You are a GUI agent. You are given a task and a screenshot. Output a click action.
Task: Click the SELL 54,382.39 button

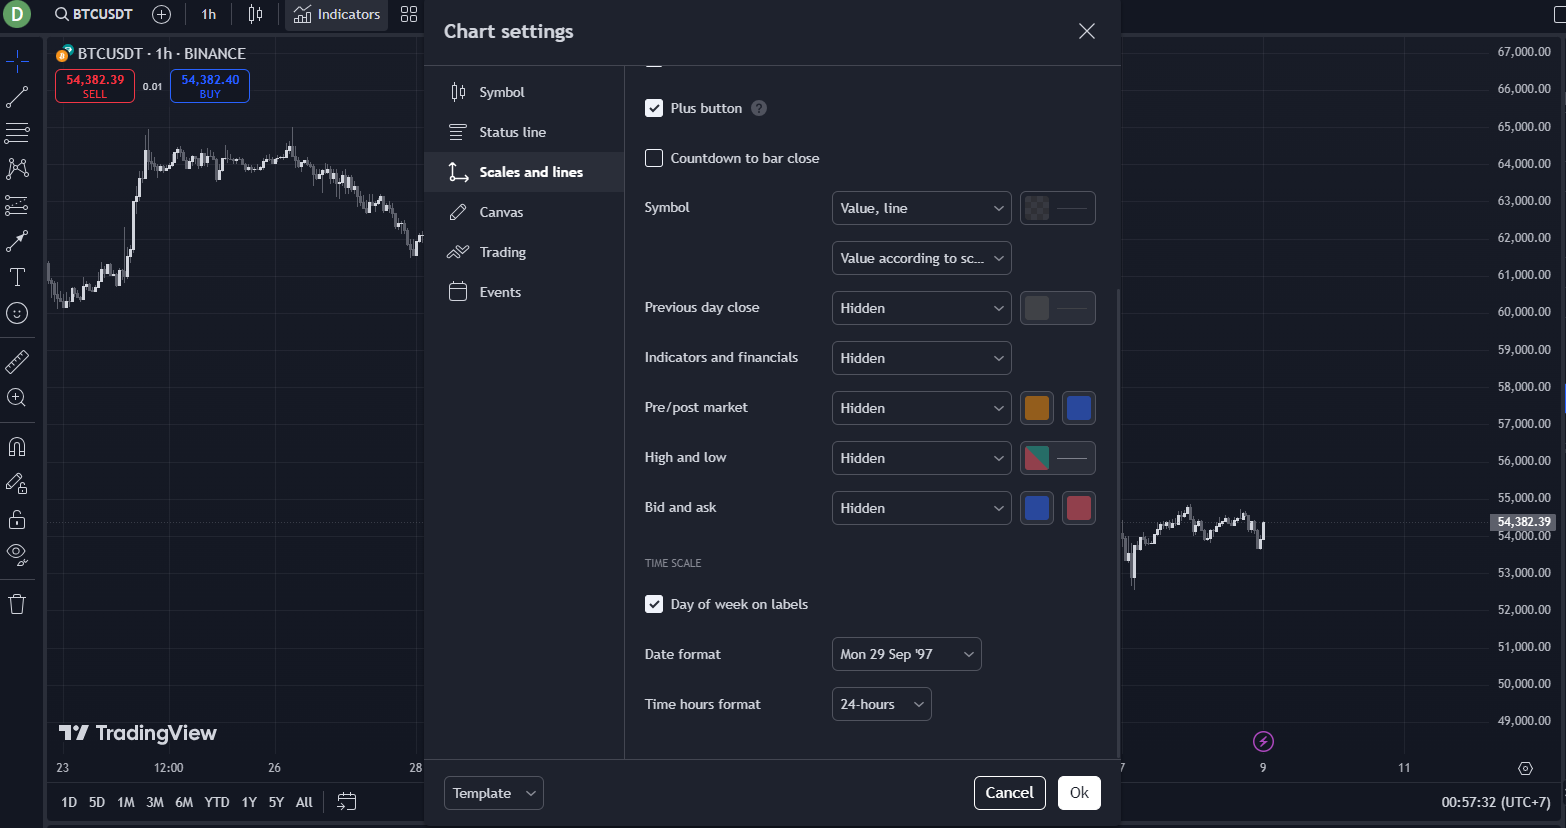95,86
